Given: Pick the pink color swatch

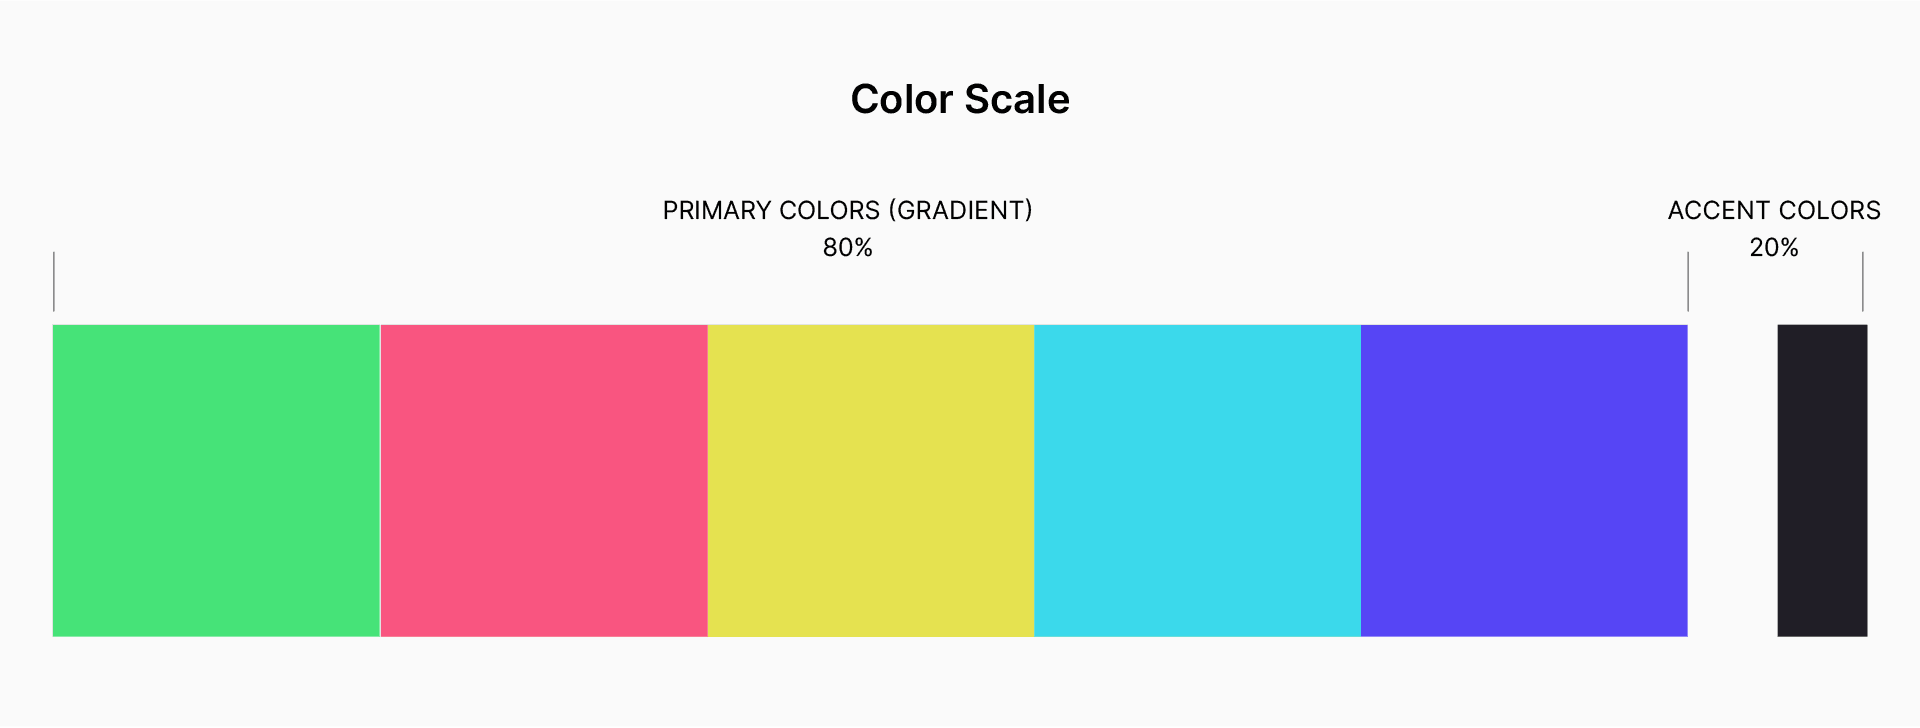Looking at the screenshot, I should [544, 480].
